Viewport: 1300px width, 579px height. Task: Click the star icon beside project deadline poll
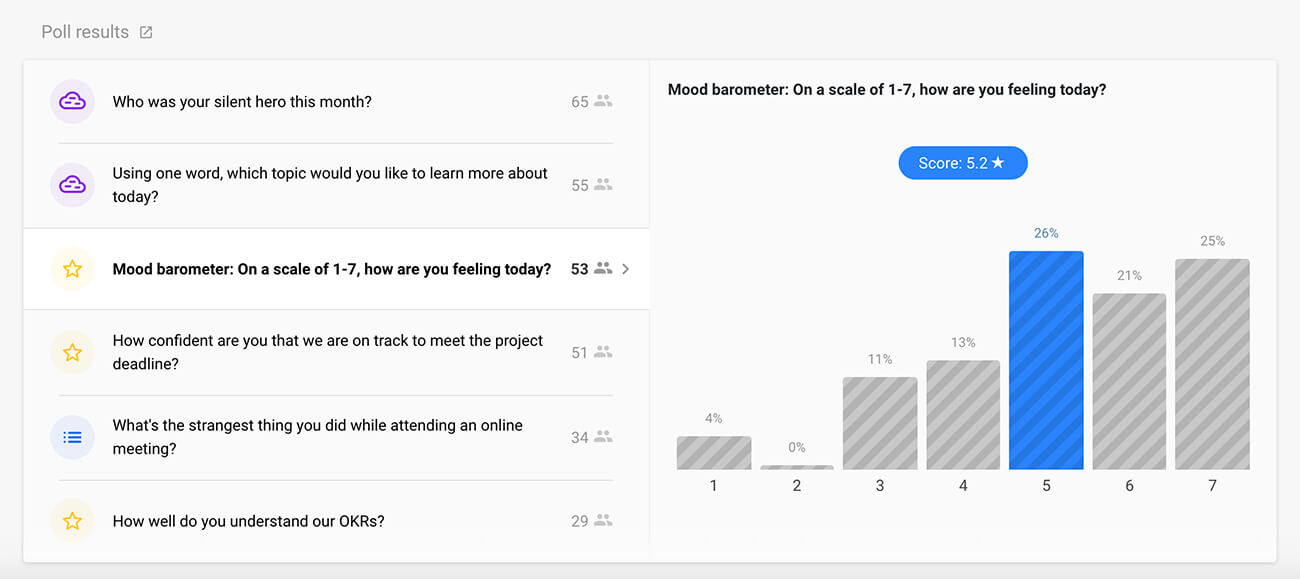[72, 352]
